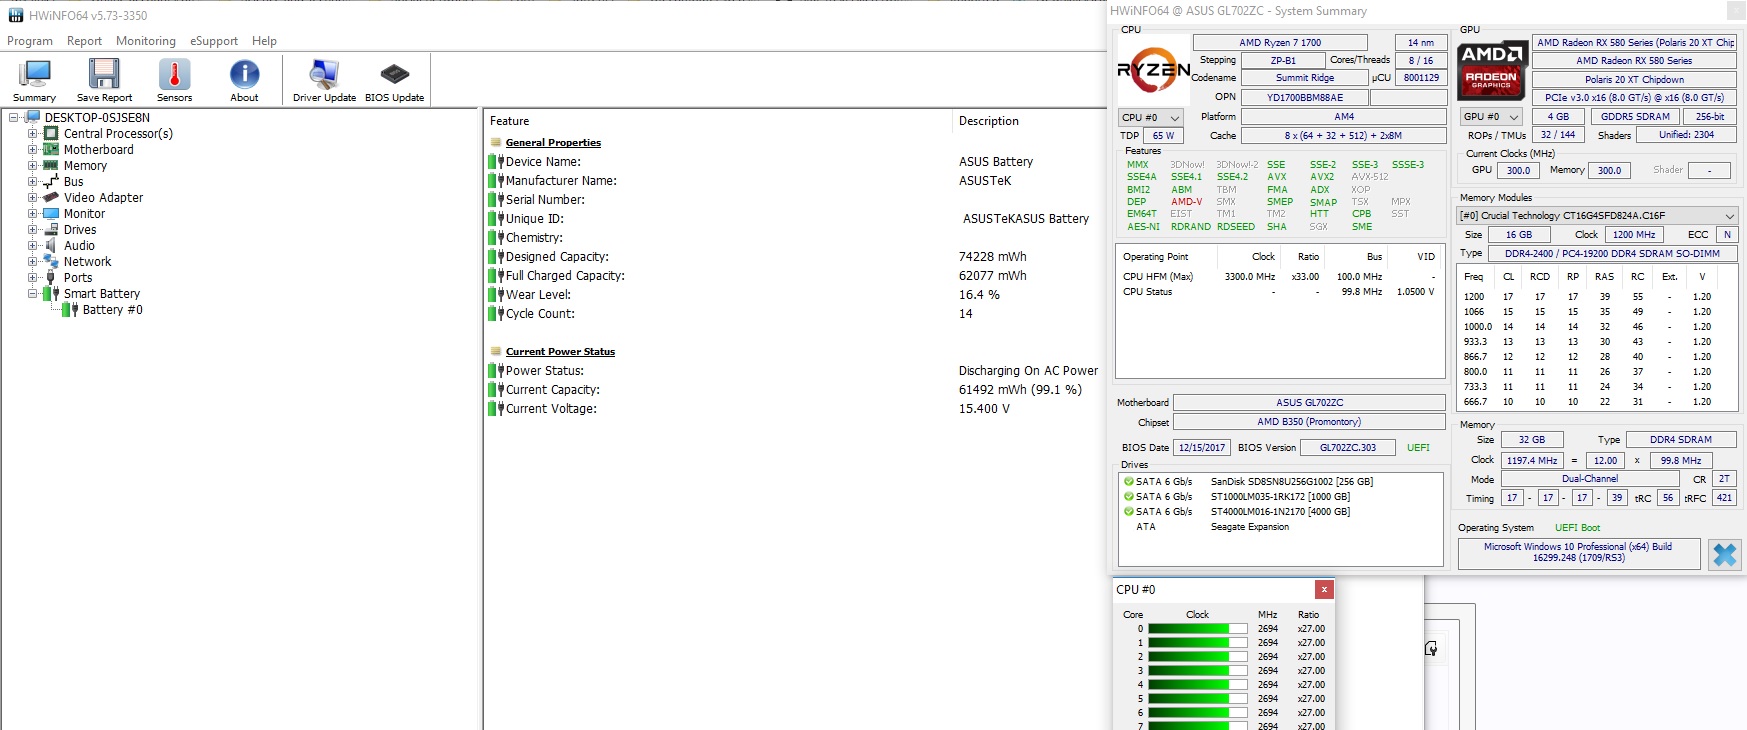Open the Crucial memory module dropdown

[x=1596, y=215]
